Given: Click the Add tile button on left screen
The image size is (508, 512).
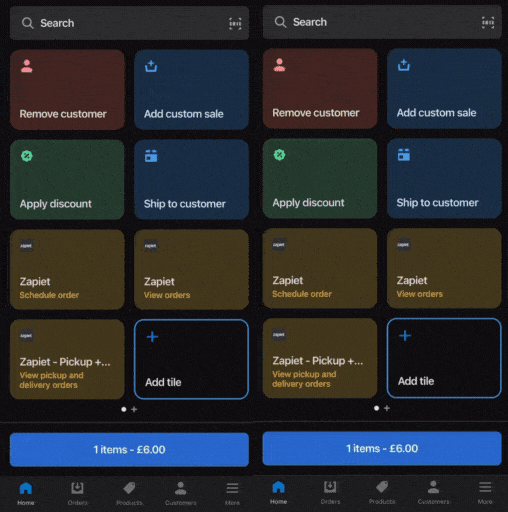Looking at the screenshot, I should click(191, 359).
